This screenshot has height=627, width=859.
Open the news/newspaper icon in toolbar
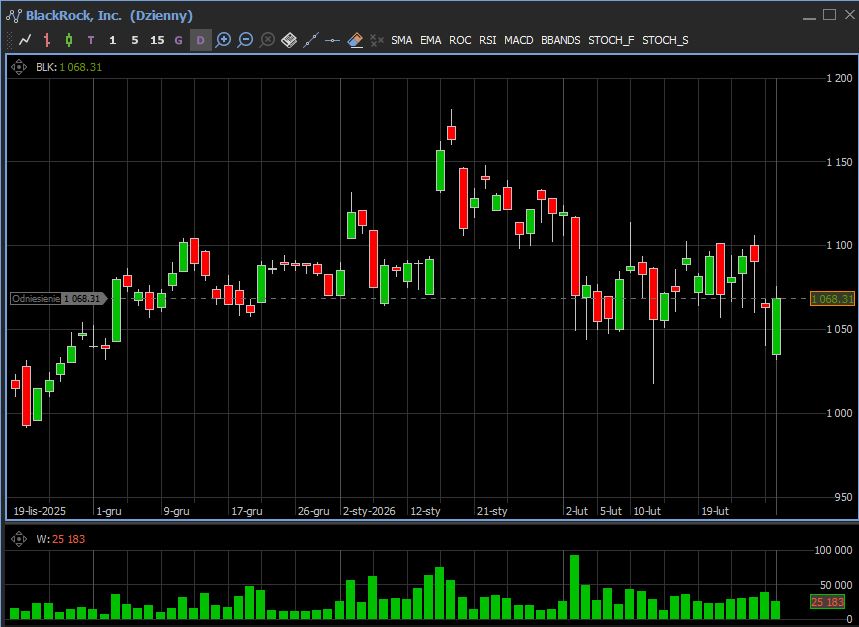click(x=289, y=40)
